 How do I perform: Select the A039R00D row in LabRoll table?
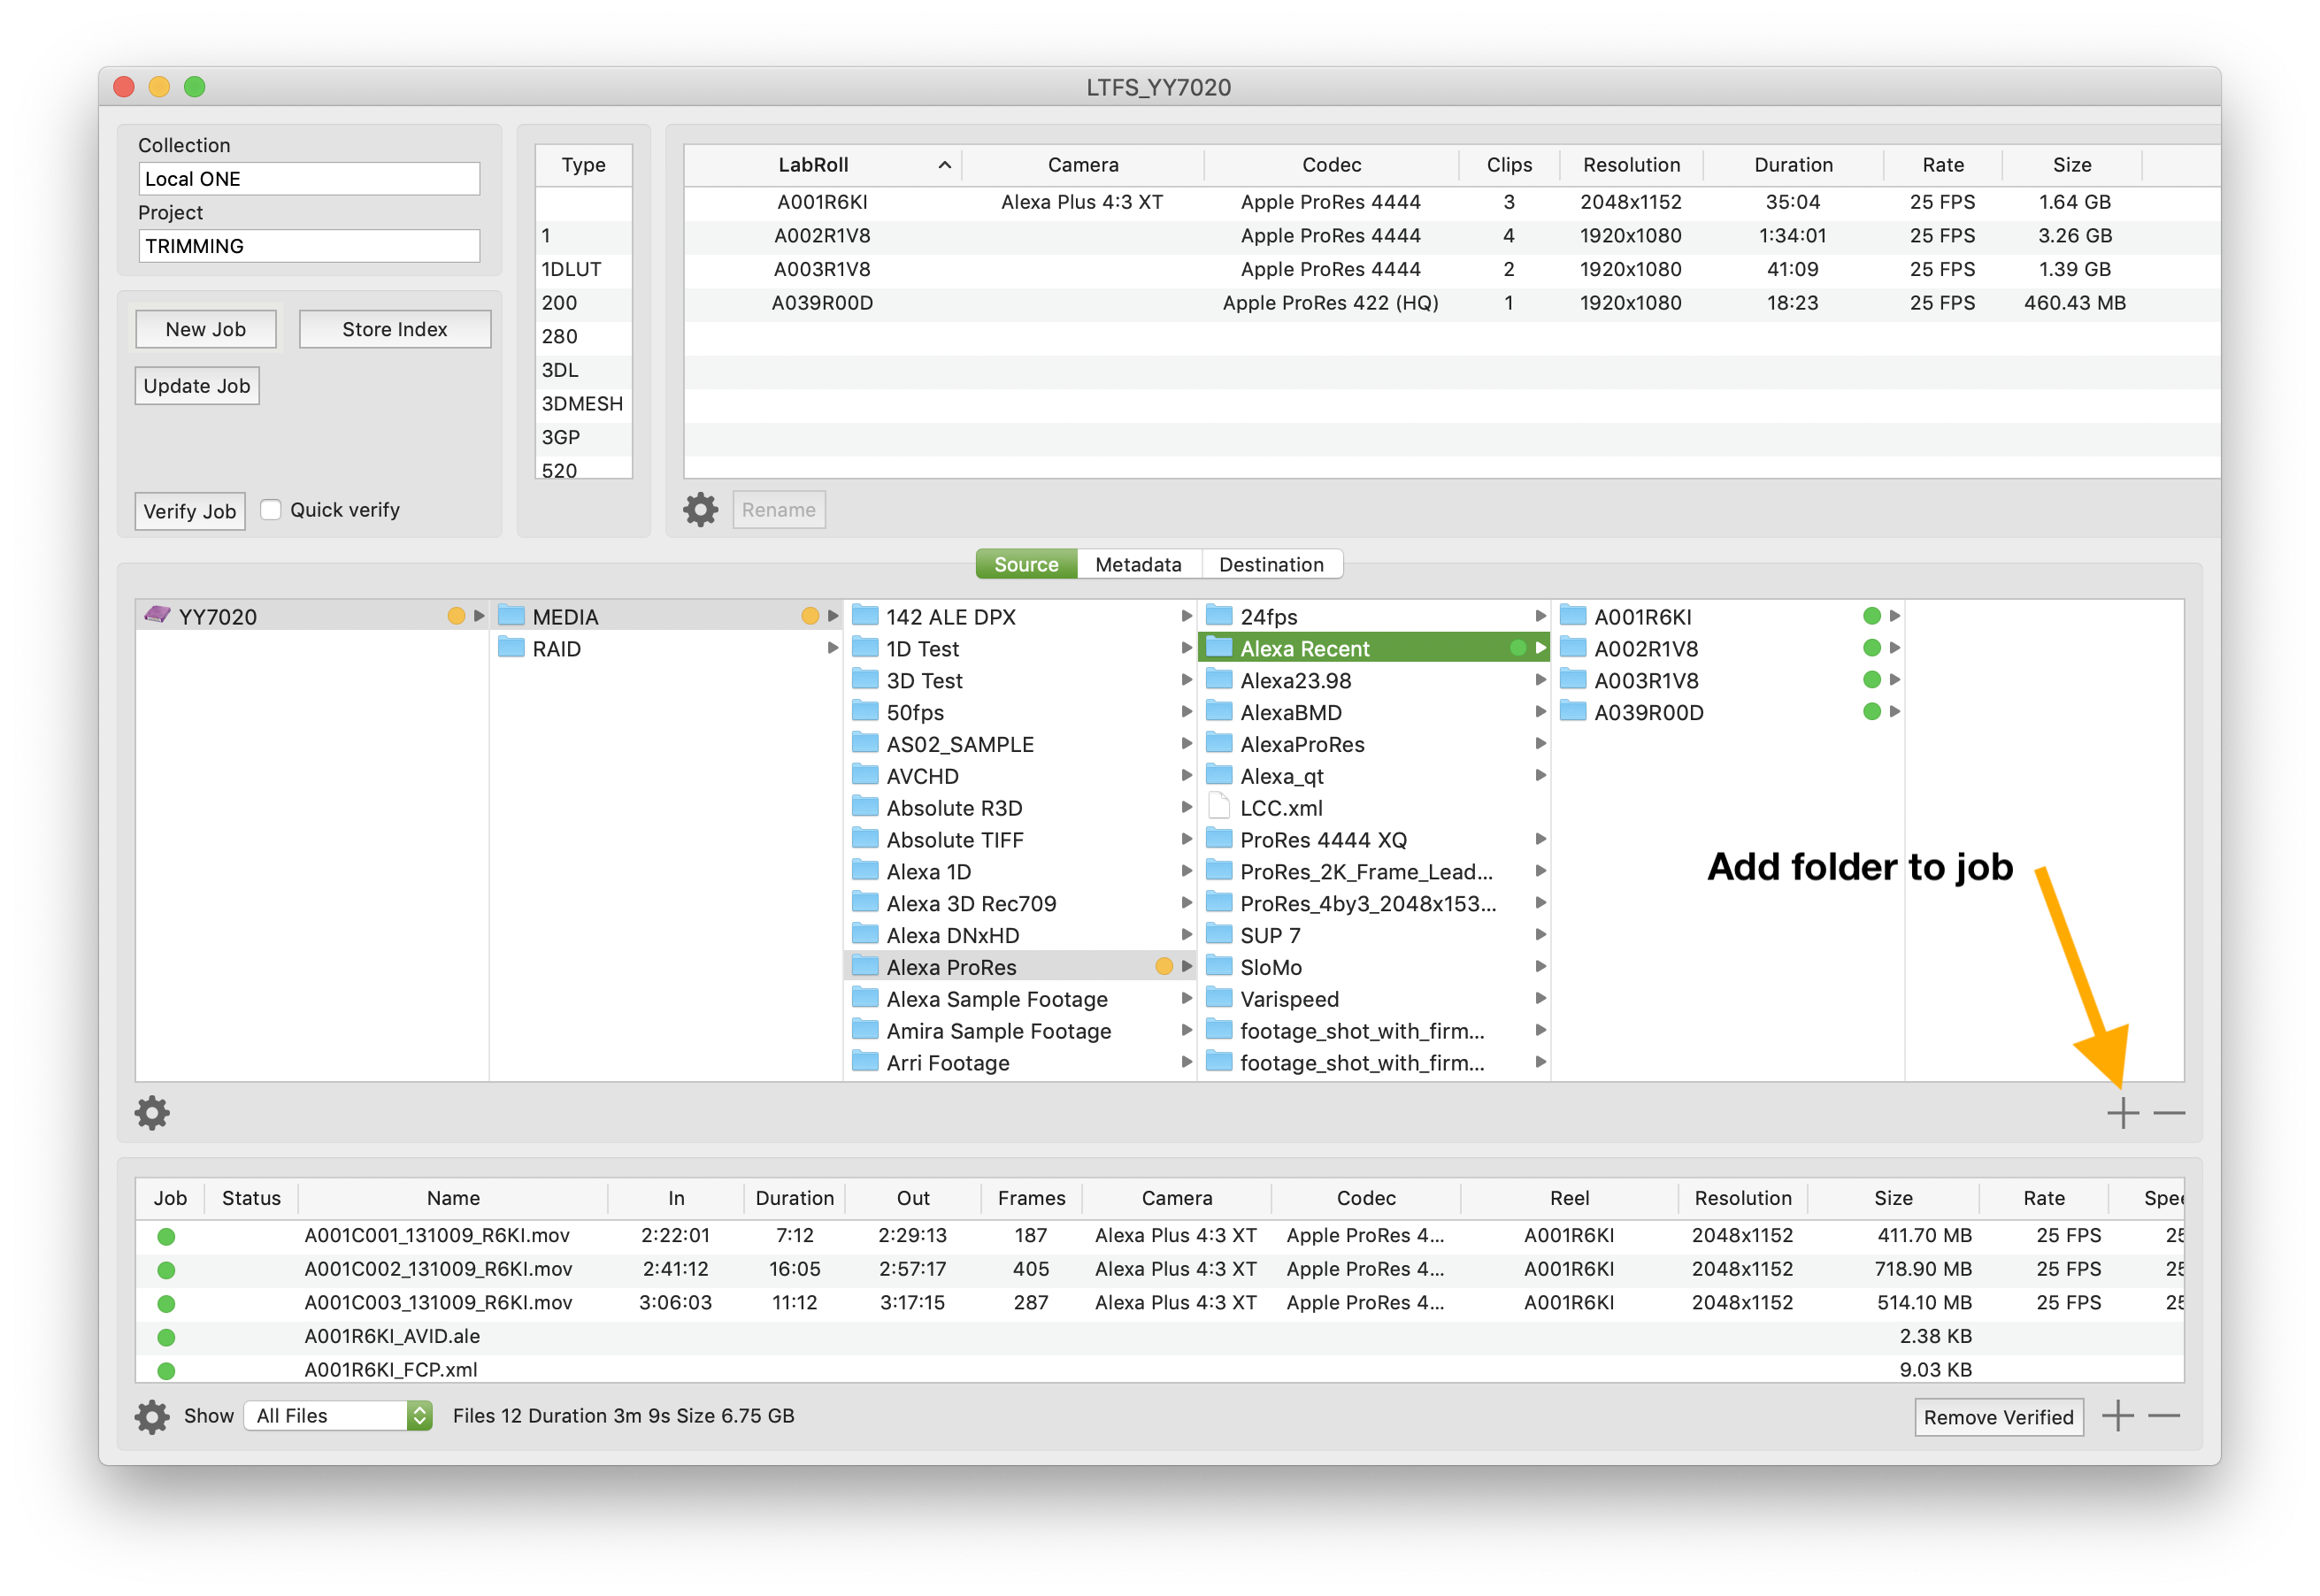1451,303
